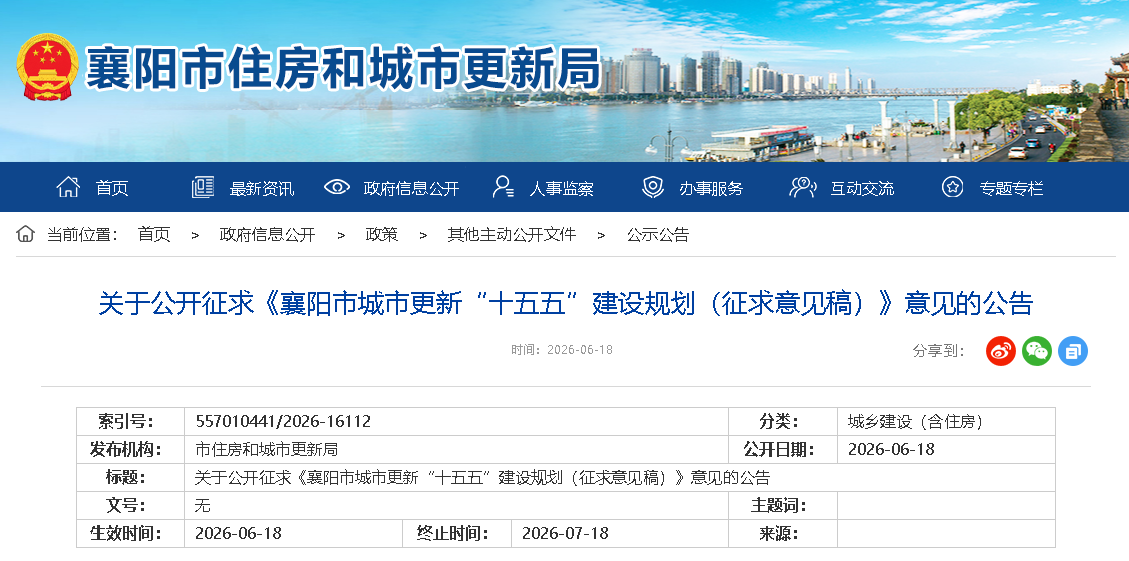Click the 来源 label
The height and width of the screenshot is (561, 1129).
coord(778,534)
